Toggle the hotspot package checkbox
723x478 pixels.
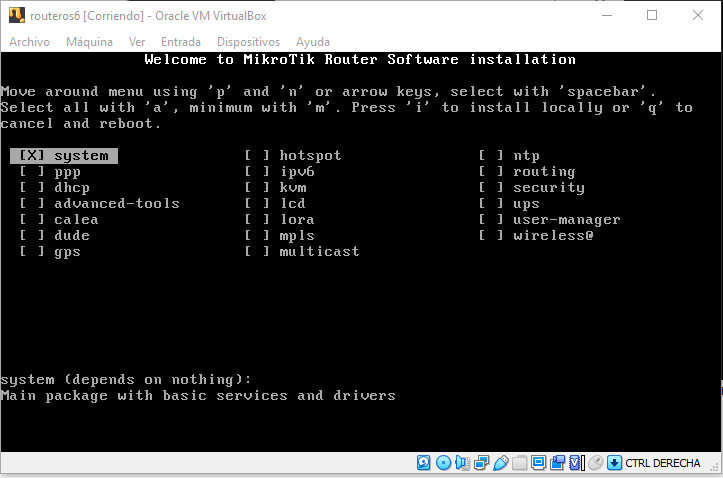(258, 156)
